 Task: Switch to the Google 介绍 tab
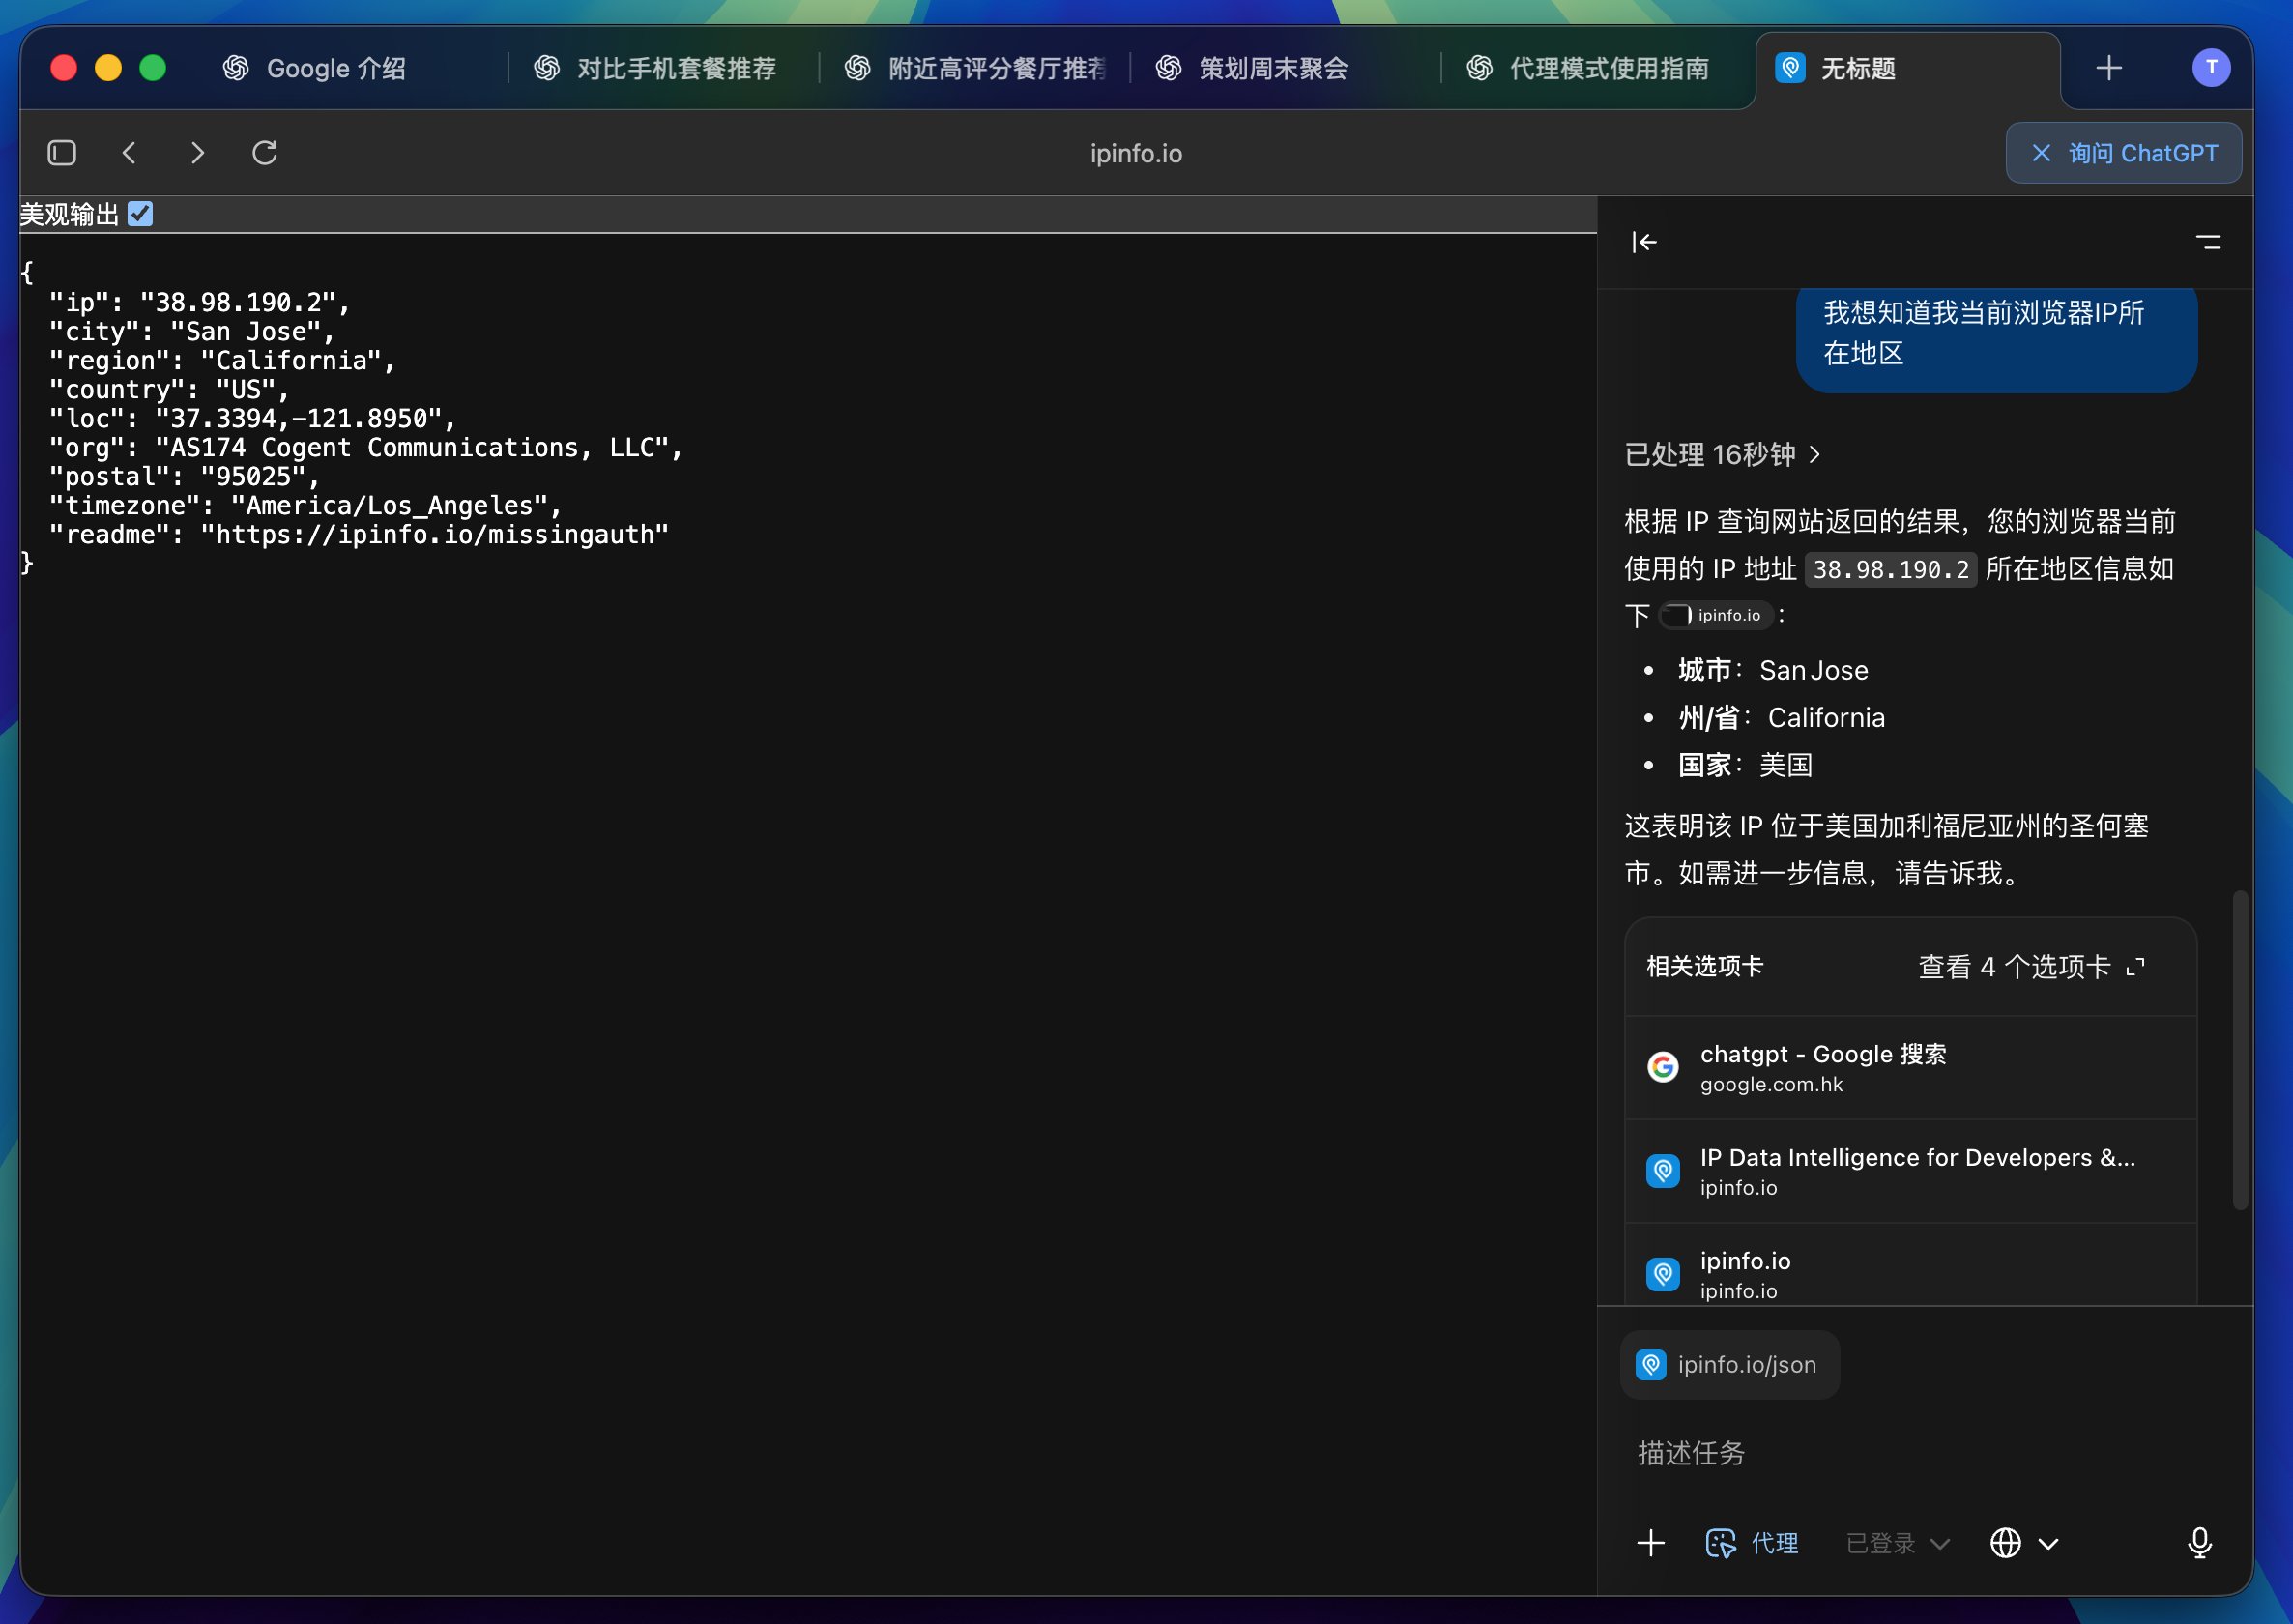[x=335, y=68]
